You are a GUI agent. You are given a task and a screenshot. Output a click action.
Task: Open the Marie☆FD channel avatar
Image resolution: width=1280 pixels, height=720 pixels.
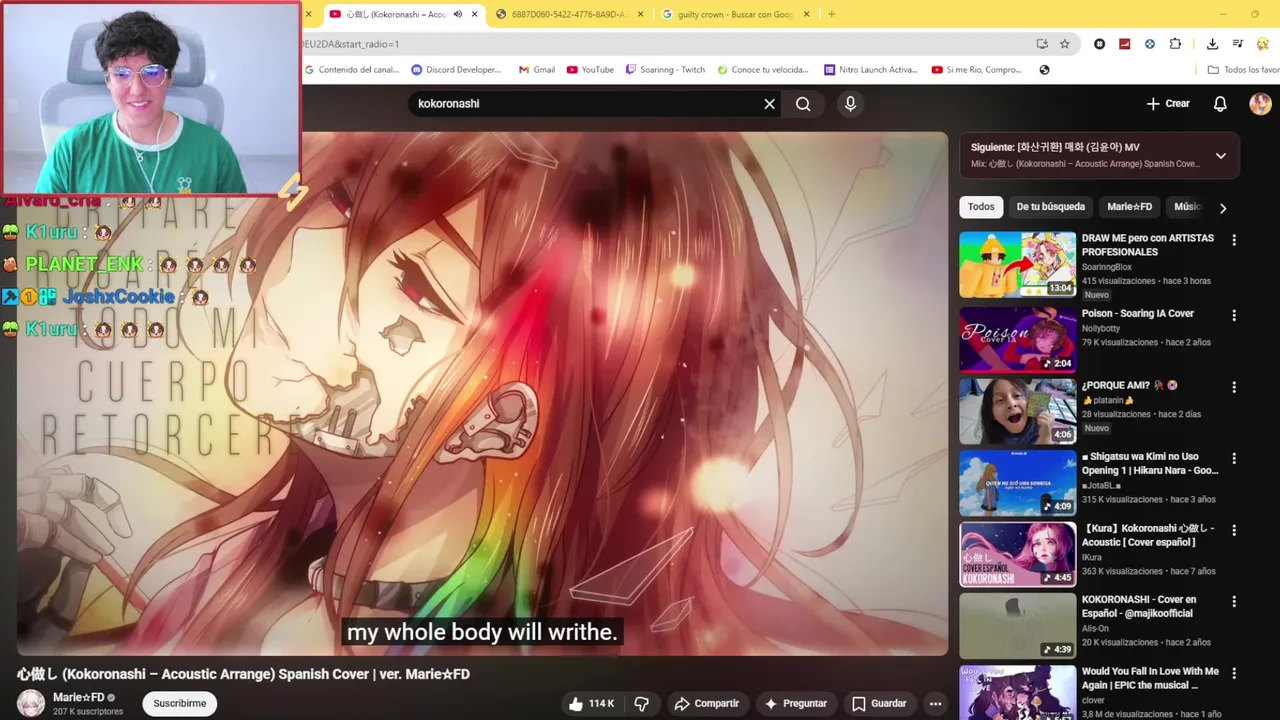[x=31, y=703]
